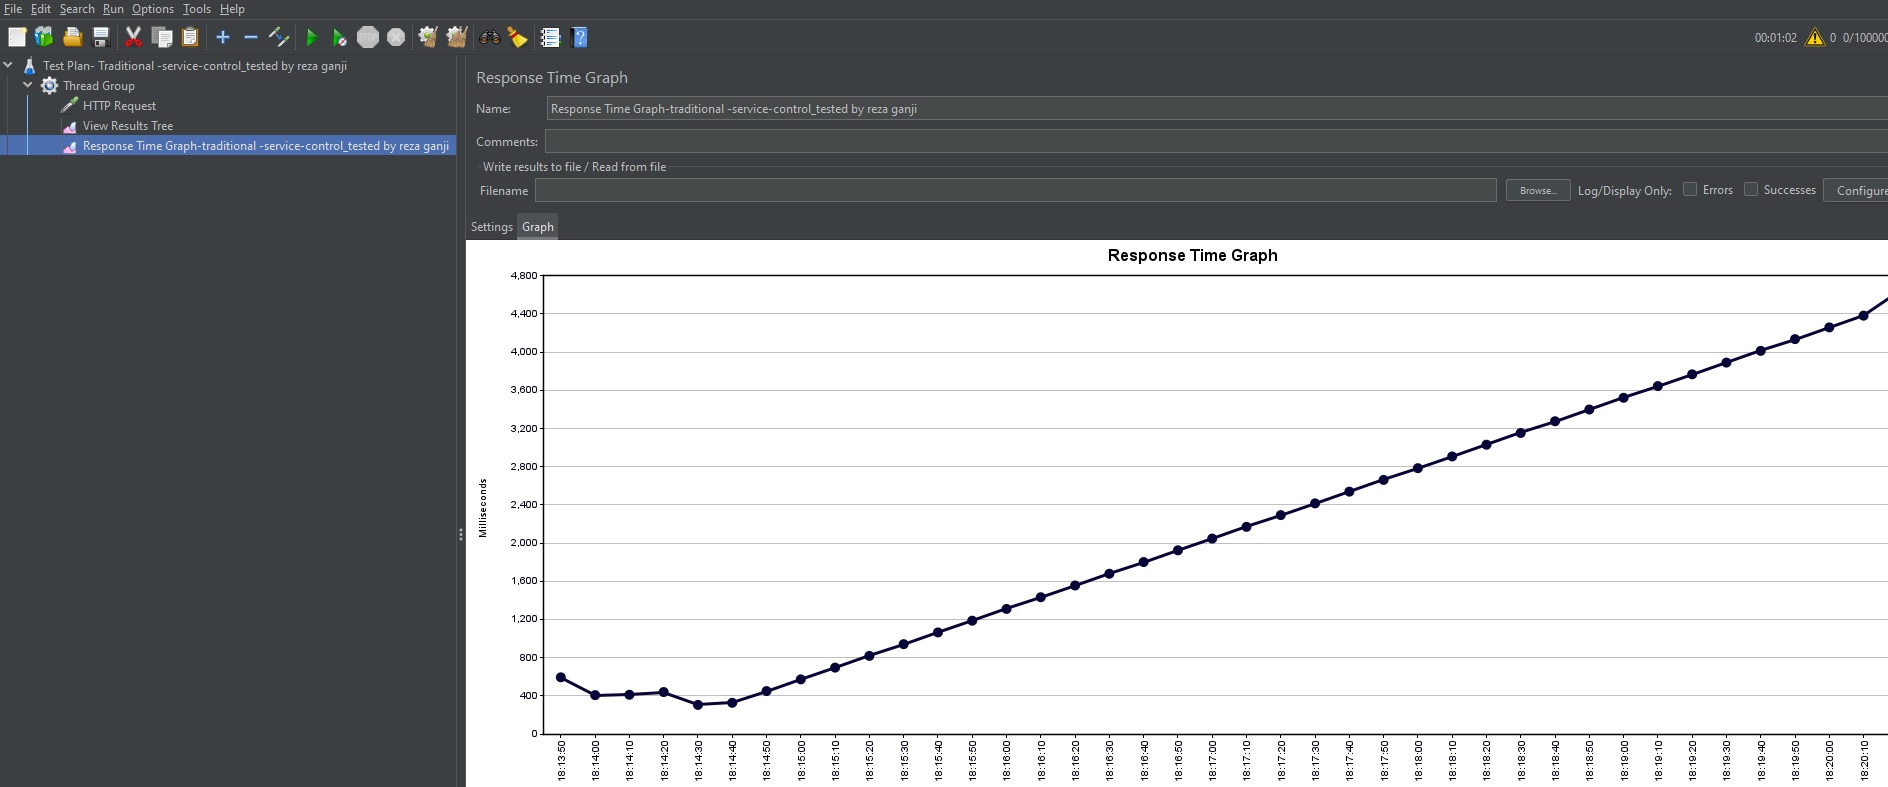This screenshot has width=1888, height=787.
Task: Click into the Comments input field
Action: point(1216,142)
